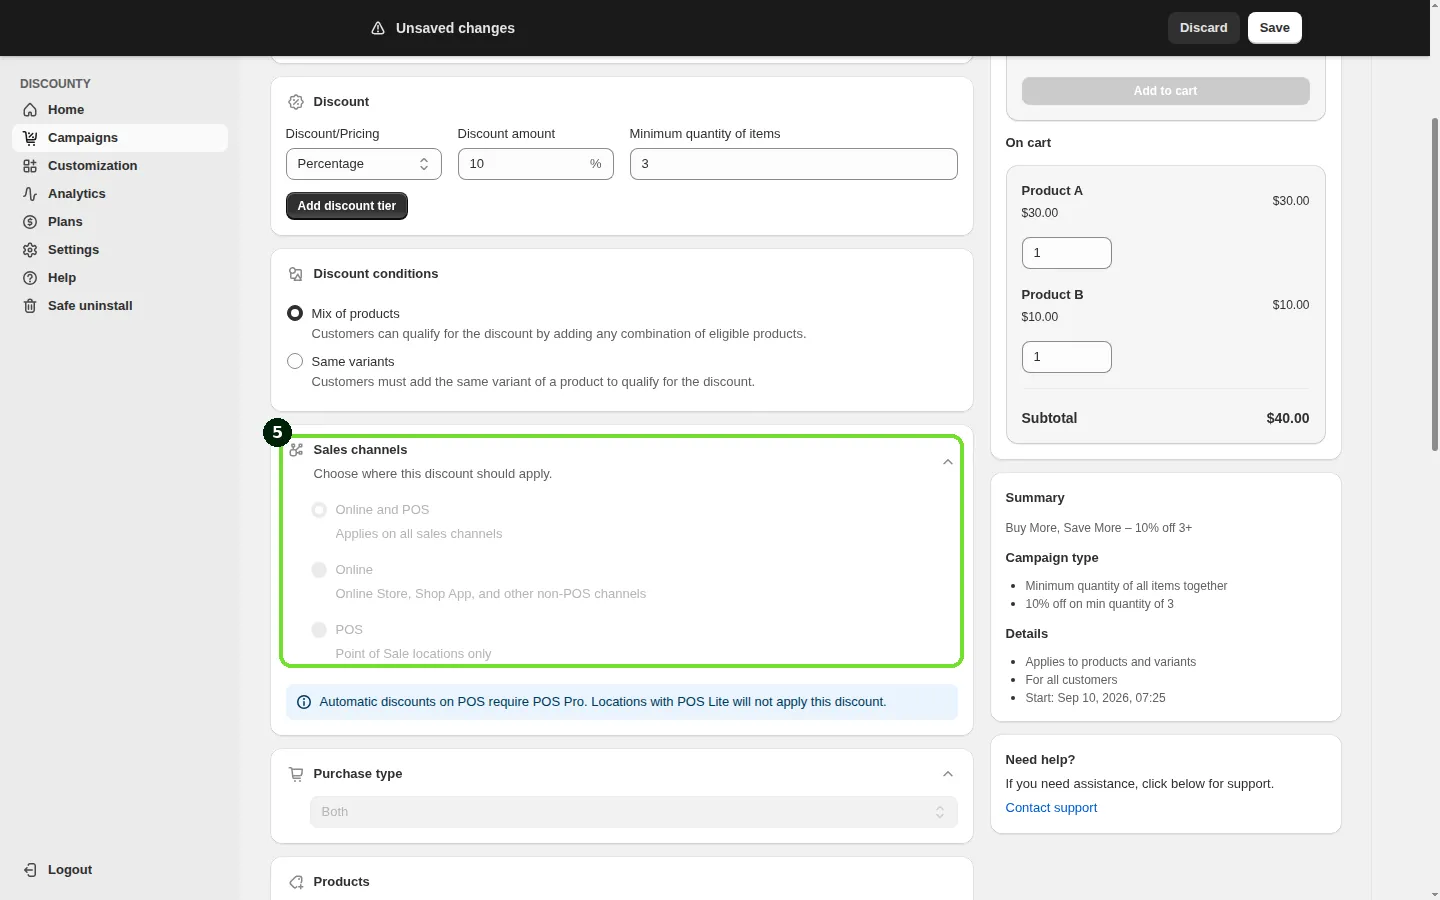This screenshot has width=1440, height=900.
Task: Open Plans from the sidebar
Action: pyautogui.click(x=120, y=222)
